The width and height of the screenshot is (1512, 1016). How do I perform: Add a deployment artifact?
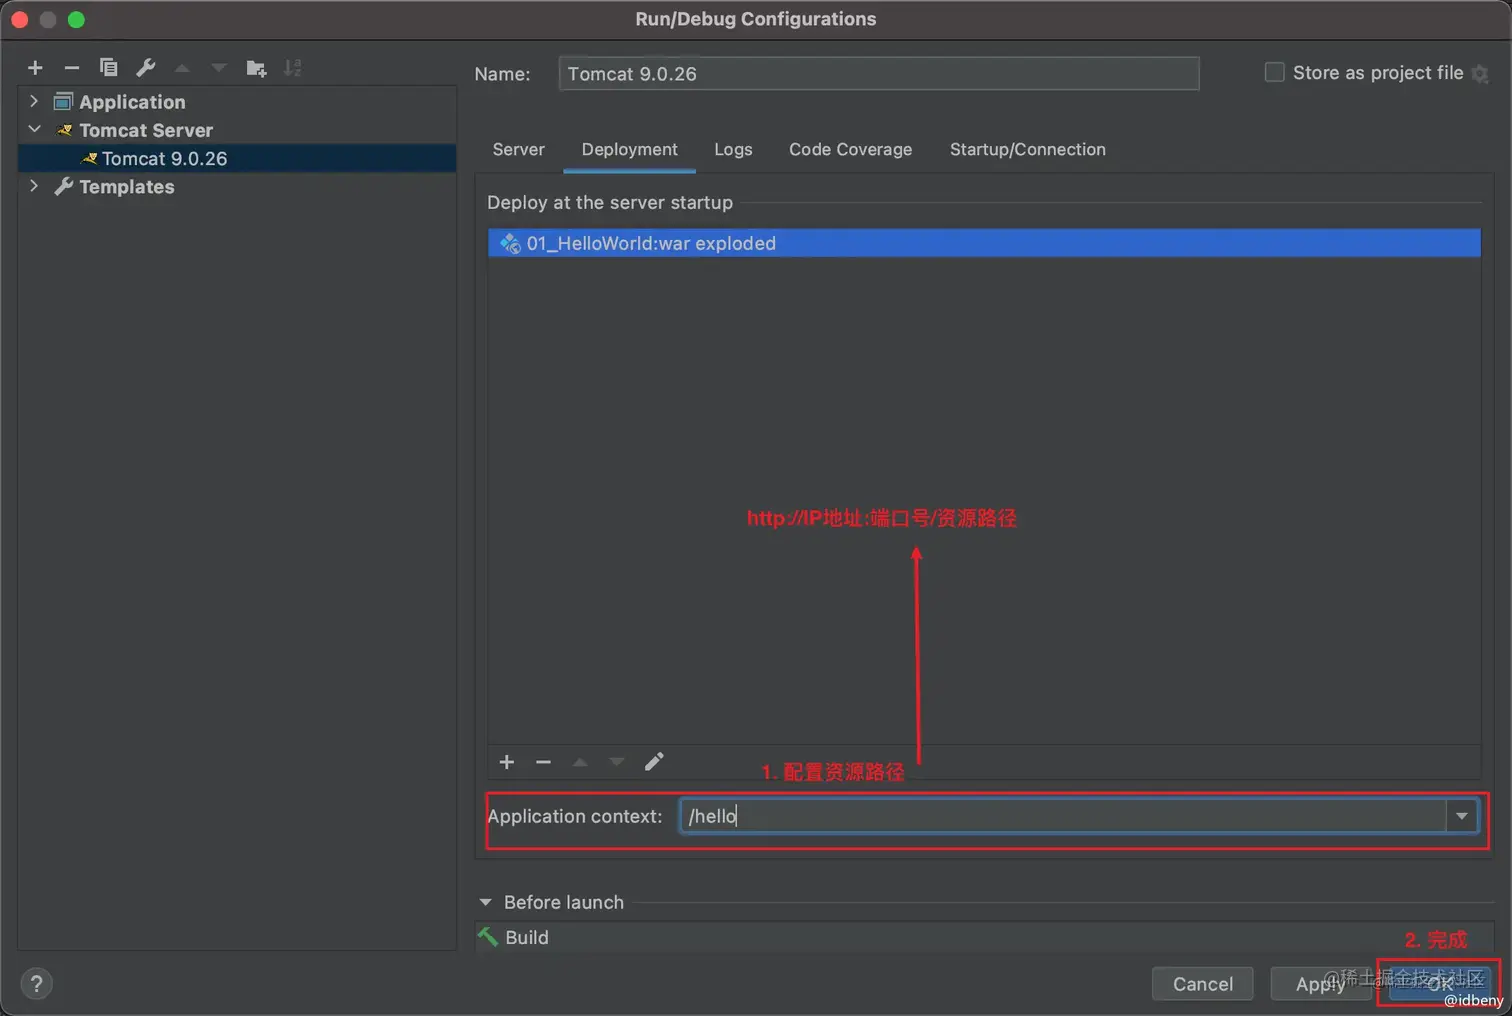tap(507, 762)
